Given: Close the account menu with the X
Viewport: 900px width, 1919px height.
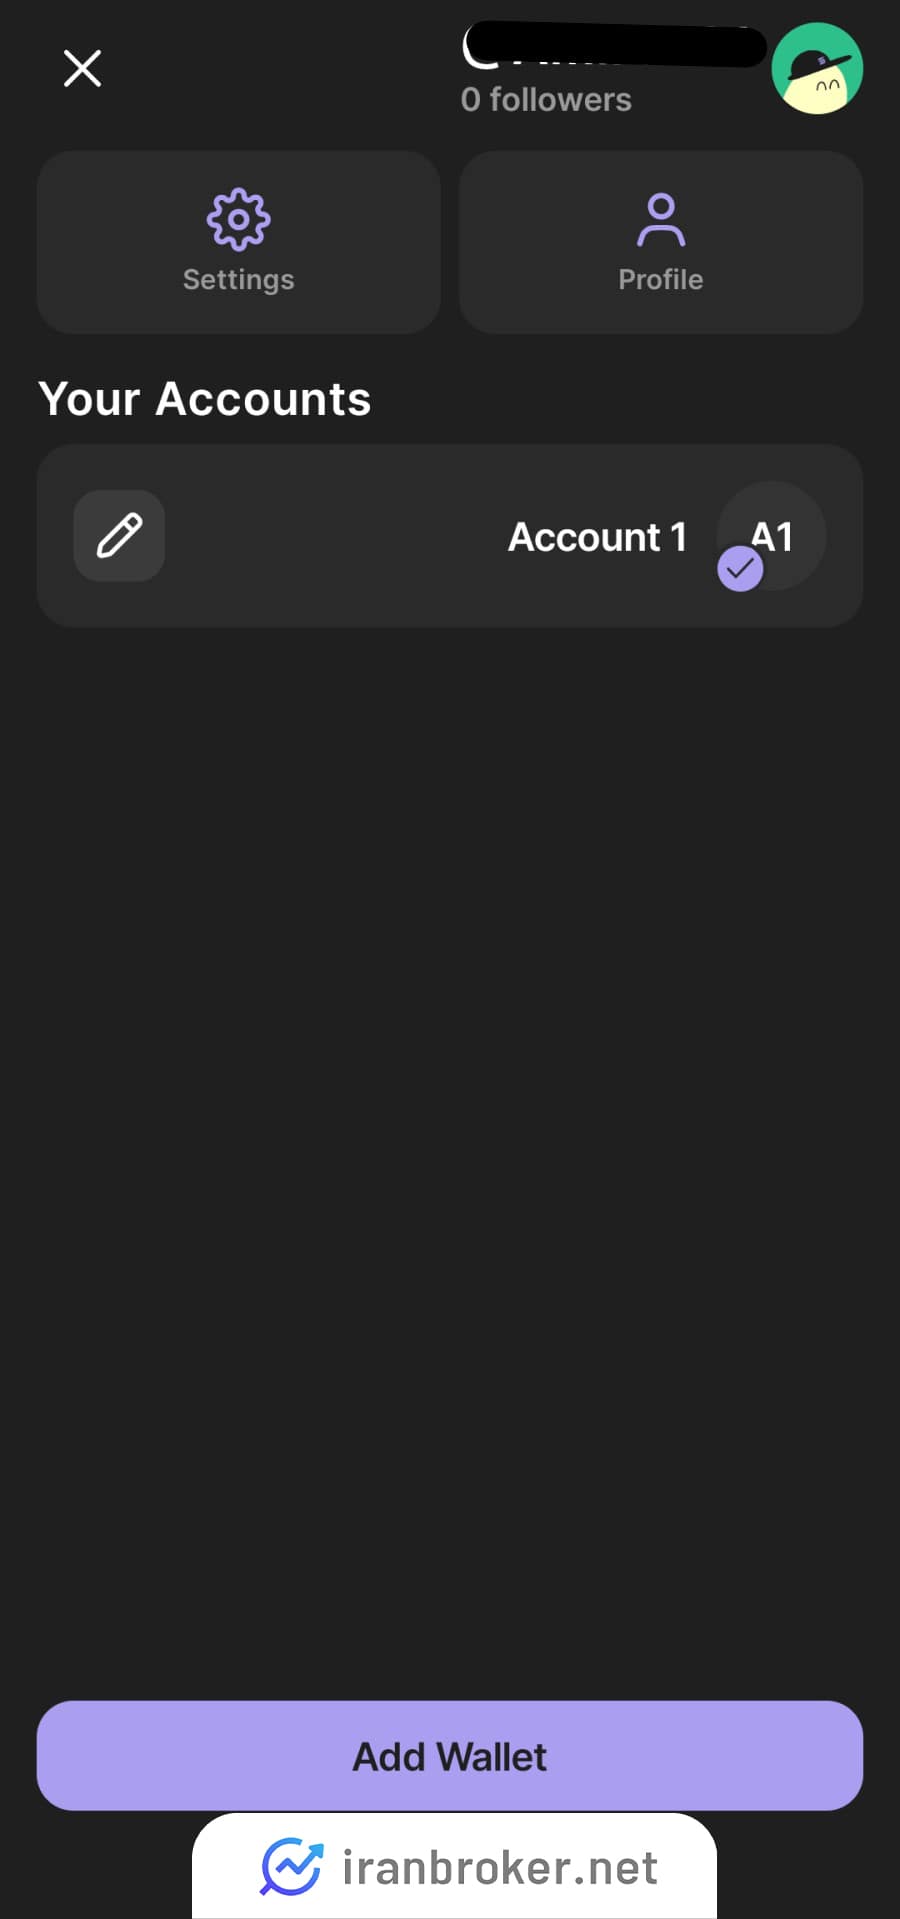Looking at the screenshot, I should pos(82,68).
